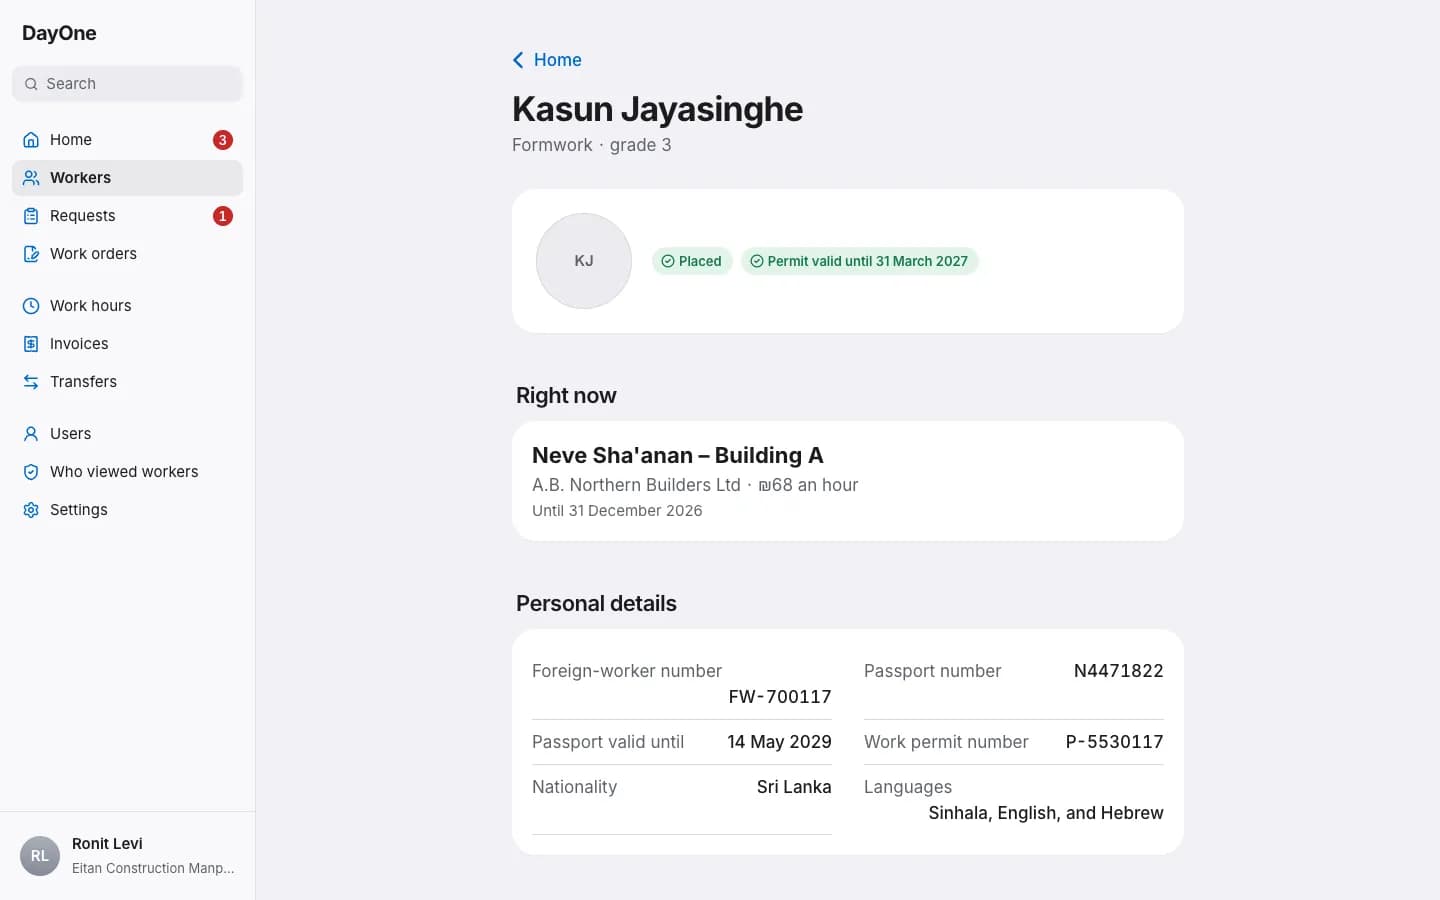Open the Requests sidebar item
Viewport: 1440px width, 900px height.
point(127,216)
